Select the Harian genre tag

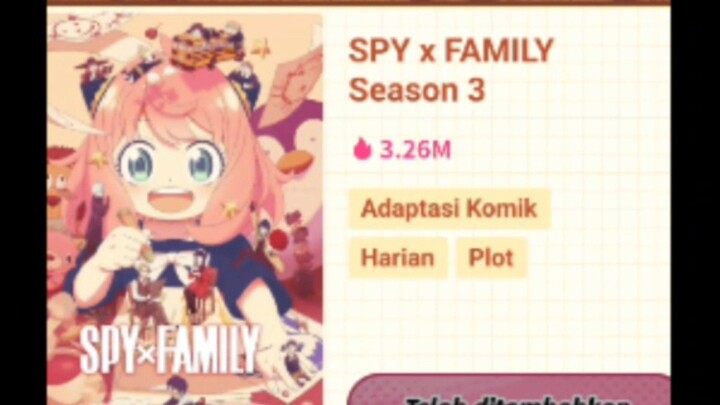[398, 258]
